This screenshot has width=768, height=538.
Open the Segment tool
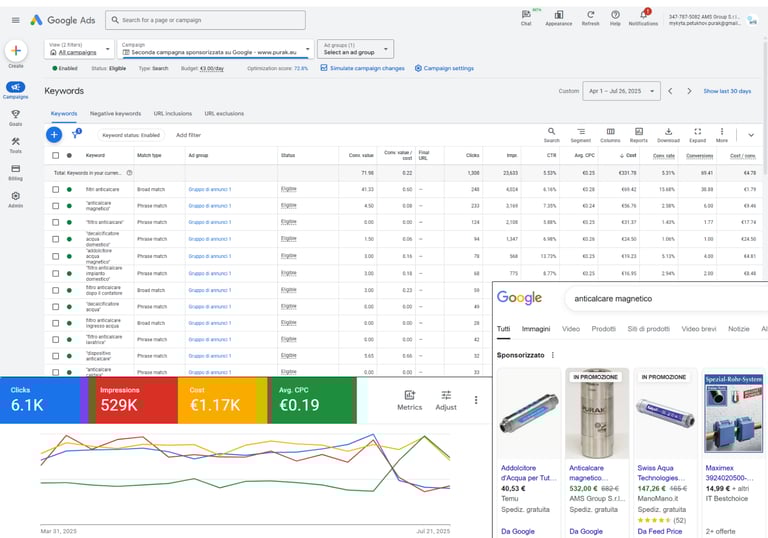pos(580,135)
